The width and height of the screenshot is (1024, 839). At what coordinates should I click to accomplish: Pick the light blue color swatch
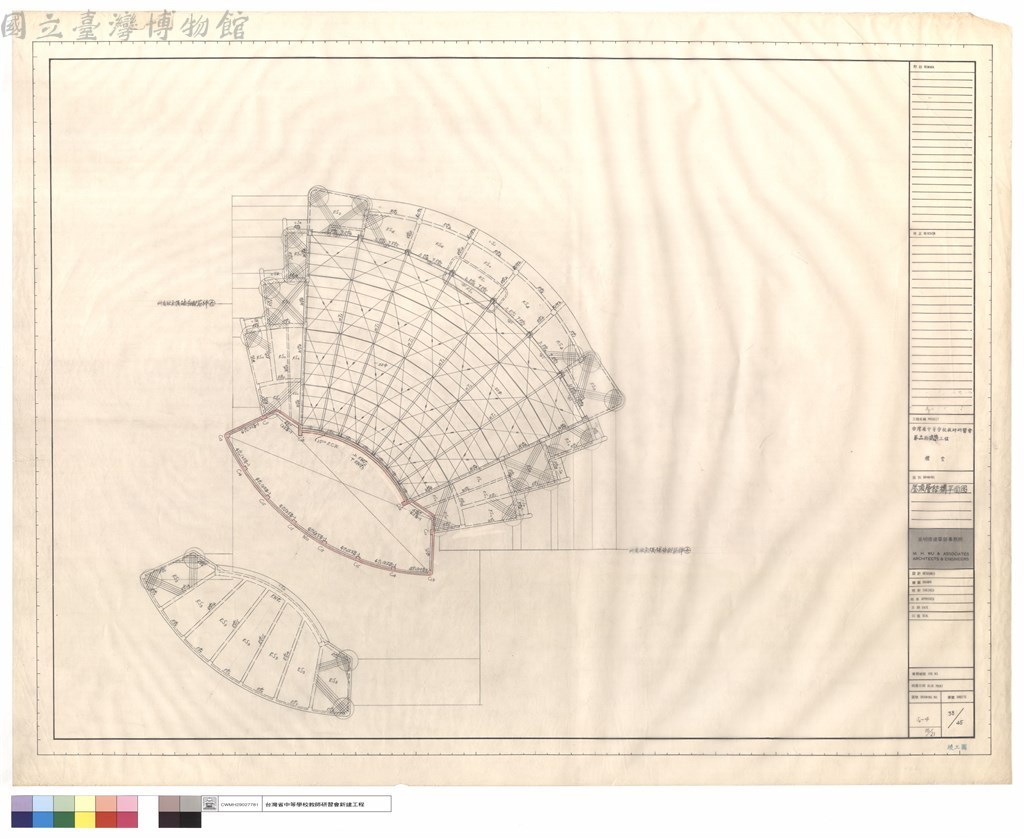tap(43, 804)
